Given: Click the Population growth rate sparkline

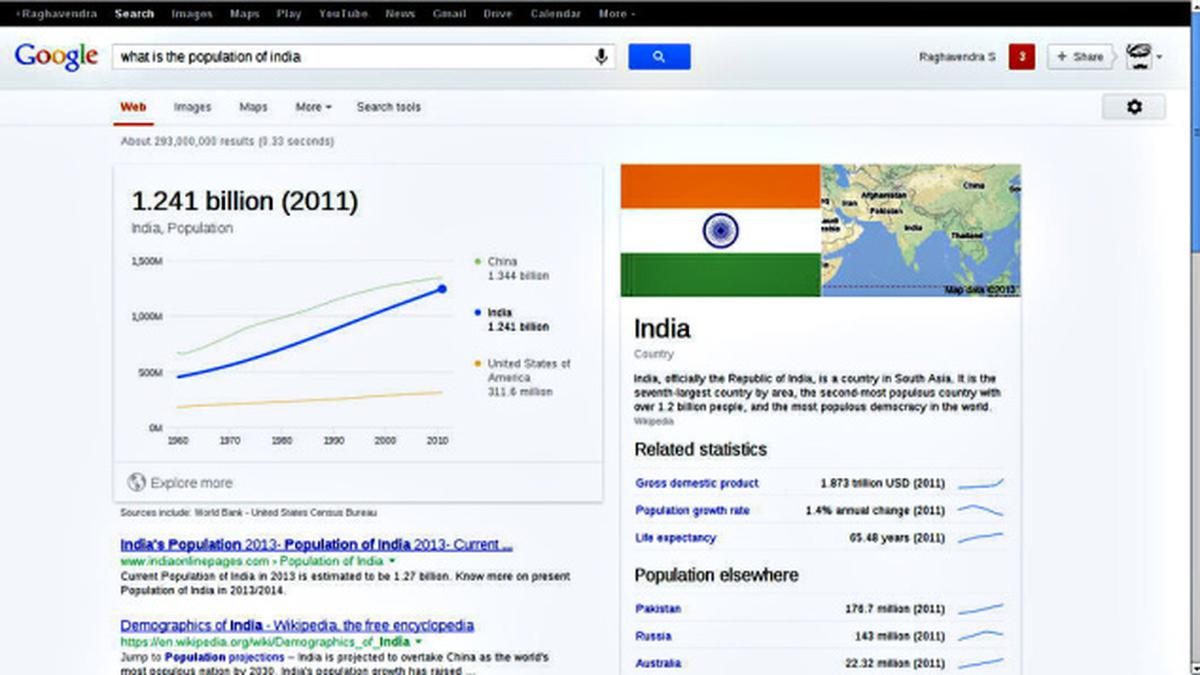Looking at the screenshot, I should [980, 511].
